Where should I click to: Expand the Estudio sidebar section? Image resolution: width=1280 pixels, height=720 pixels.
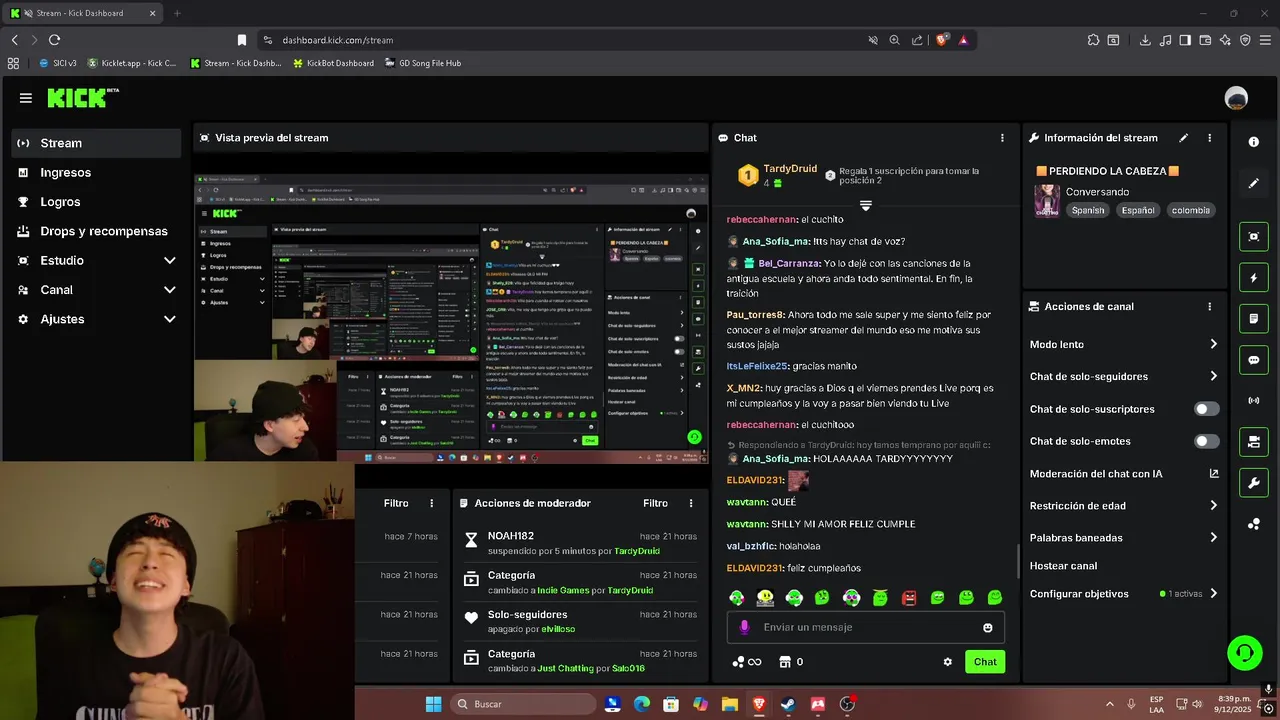tap(96, 260)
